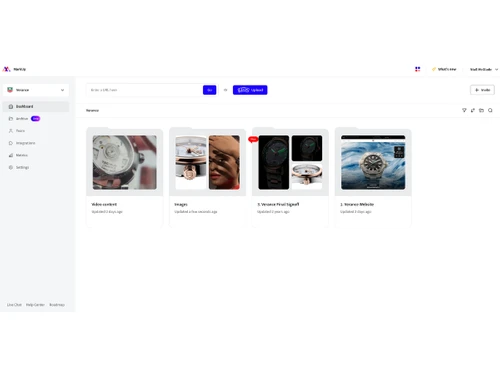This screenshot has height=375, width=500.
Task: Open the Help Center link
Action: (35, 305)
